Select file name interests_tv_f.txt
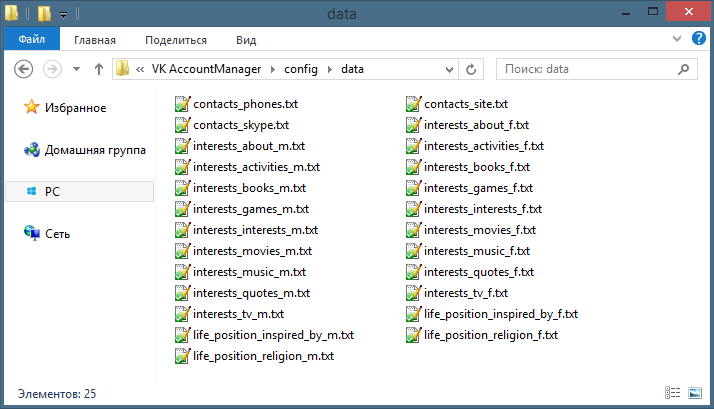 pos(466,292)
